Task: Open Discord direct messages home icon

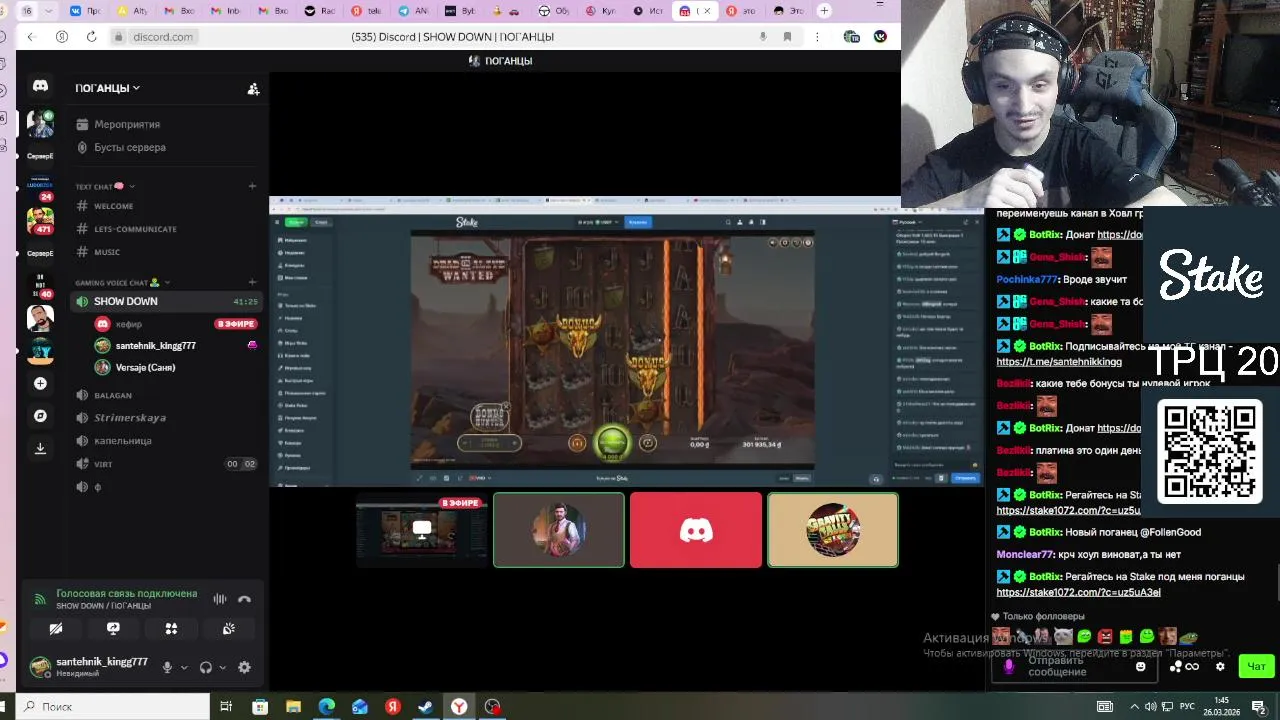Action: [x=40, y=87]
